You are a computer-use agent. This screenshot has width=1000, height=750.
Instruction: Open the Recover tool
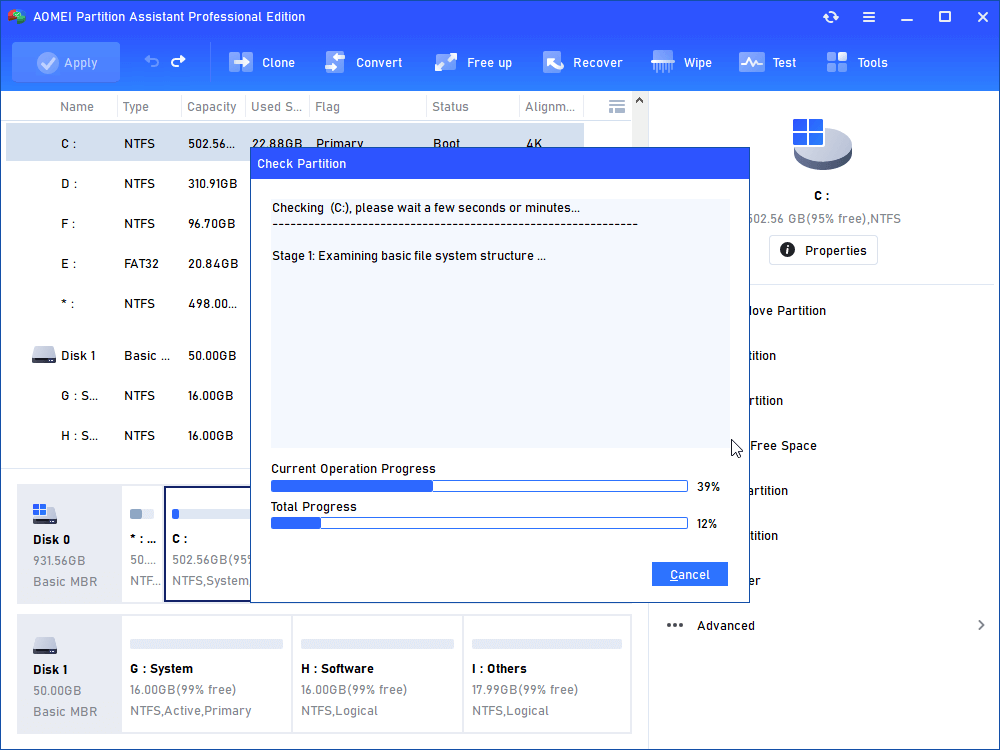(x=553, y=62)
